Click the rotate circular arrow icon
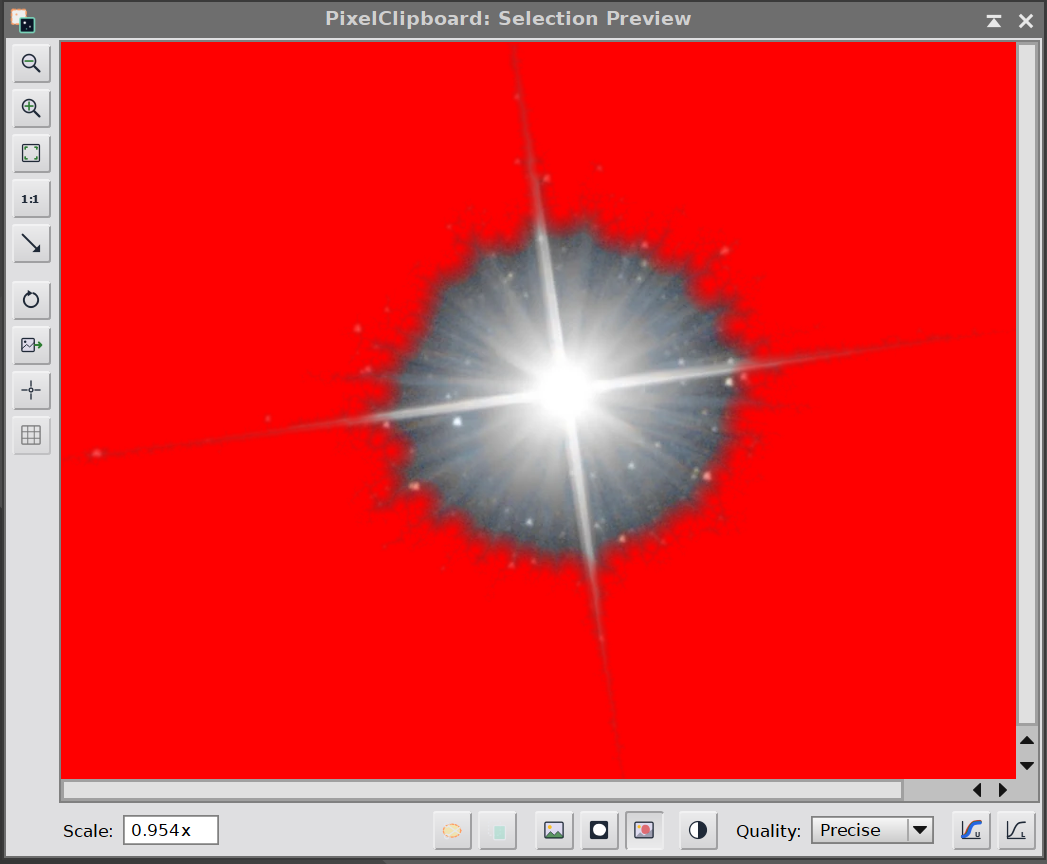 coord(31,300)
